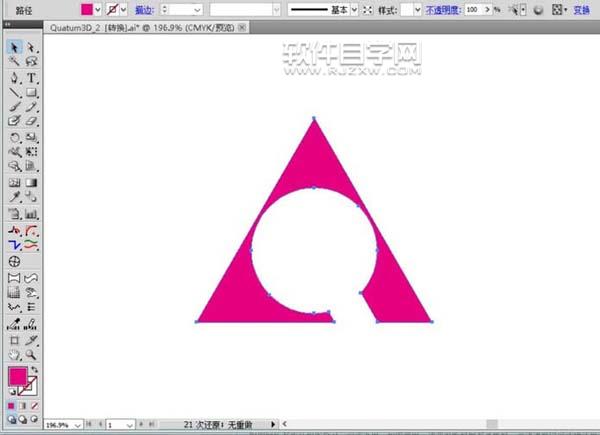Select the Type tool

pyautogui.click(x=31, y=78)
